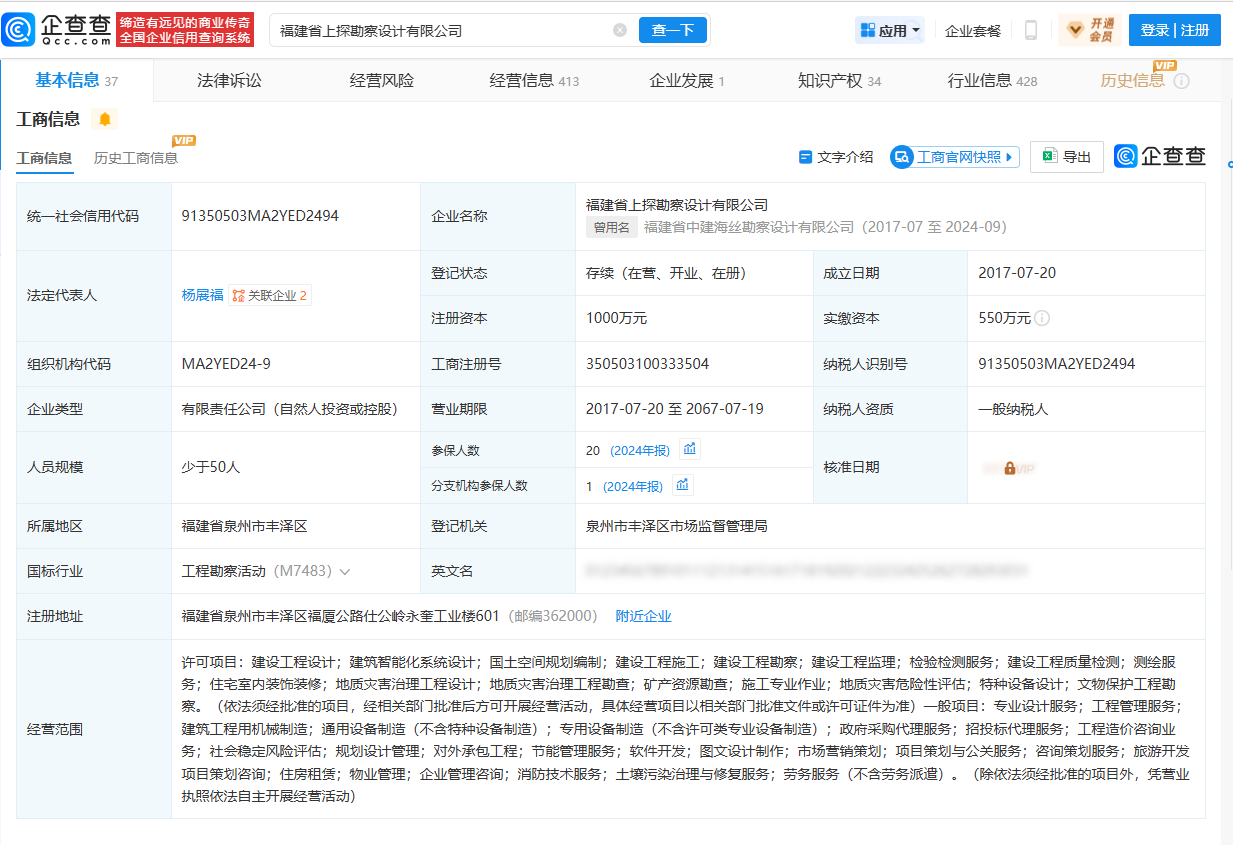
Task: Click the company name search input field
Action: click(440, 30)
